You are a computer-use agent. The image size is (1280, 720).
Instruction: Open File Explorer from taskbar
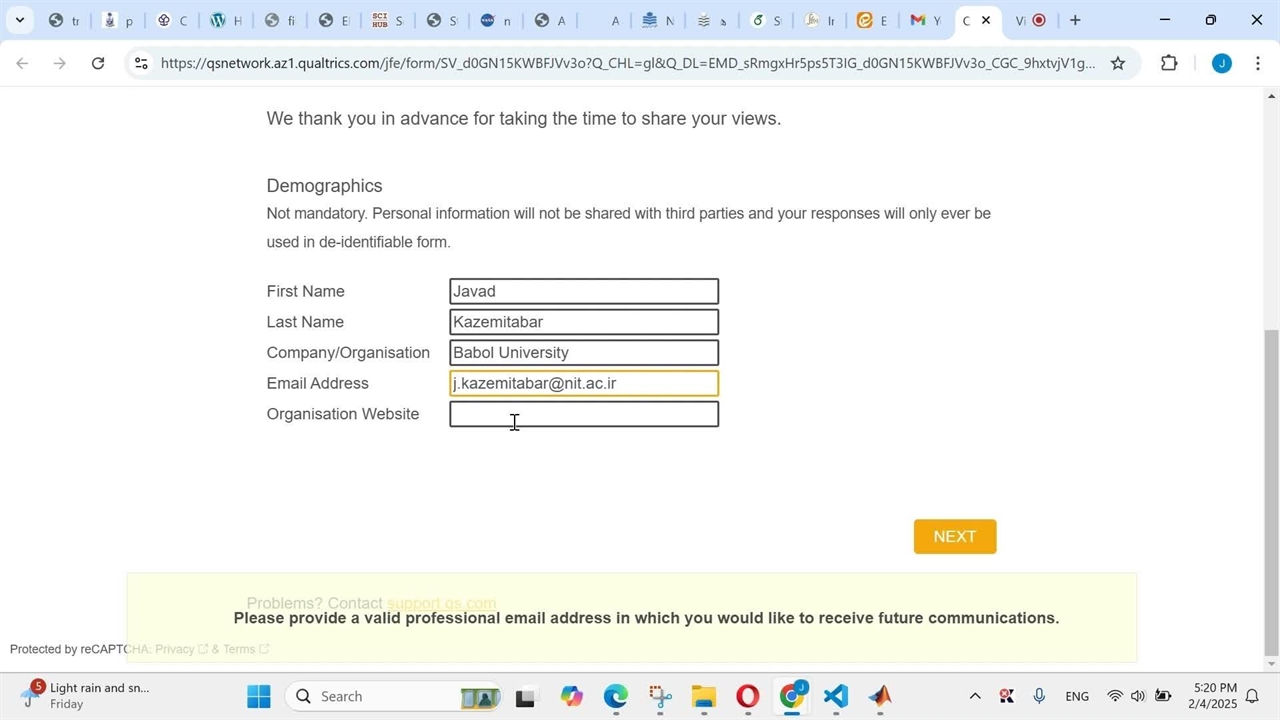(x=703, y=696)
